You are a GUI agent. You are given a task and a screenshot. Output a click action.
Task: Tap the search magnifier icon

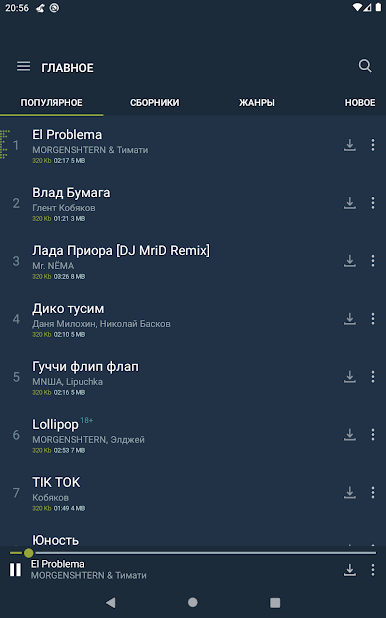coord(365,66)
